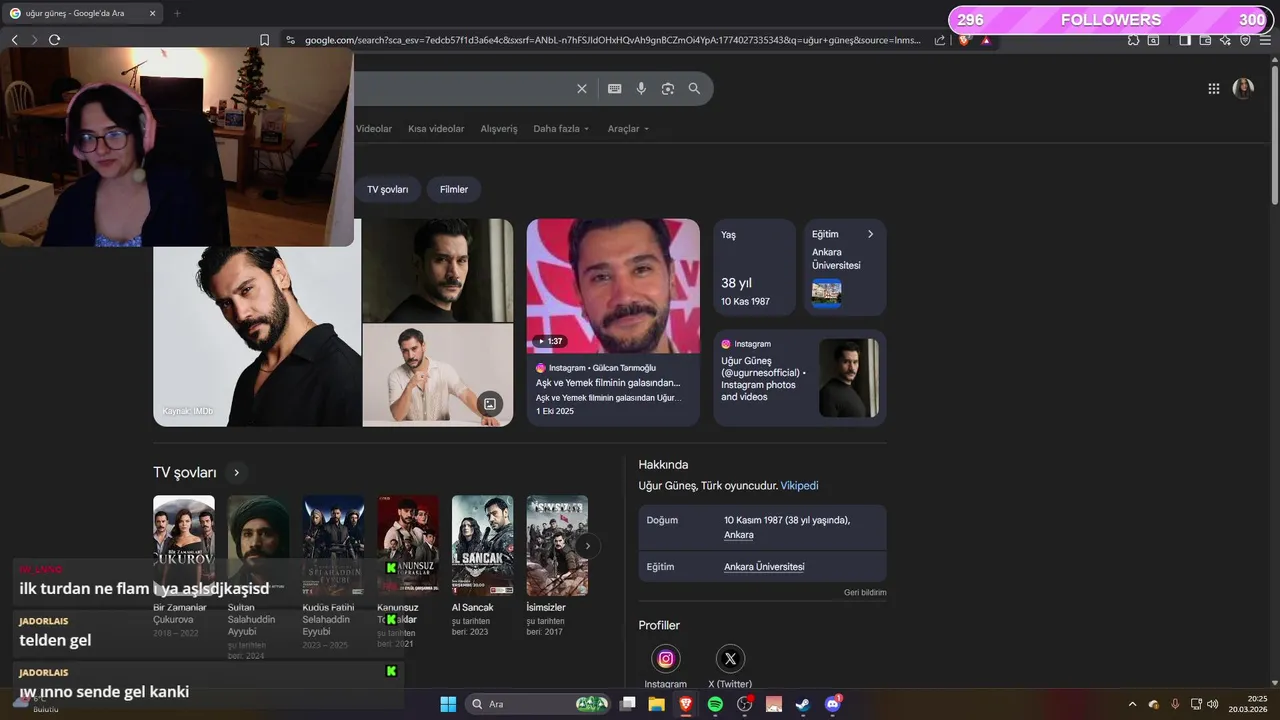This screenshot has height=720, width=1280.
Task: Reload the page with the refresh icon
Action: click(x=54, y=40)
